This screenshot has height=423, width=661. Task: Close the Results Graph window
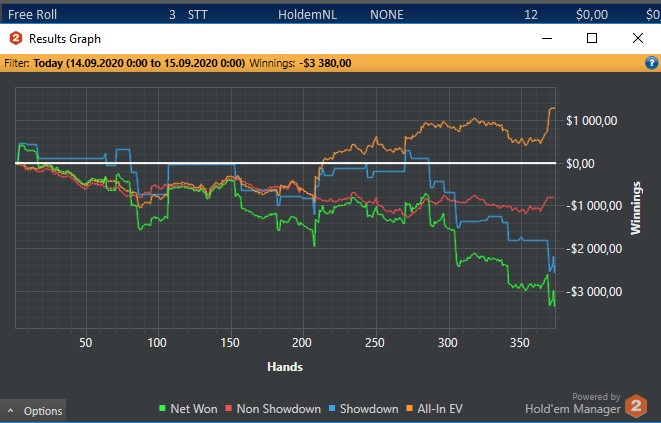click(638, 38)
